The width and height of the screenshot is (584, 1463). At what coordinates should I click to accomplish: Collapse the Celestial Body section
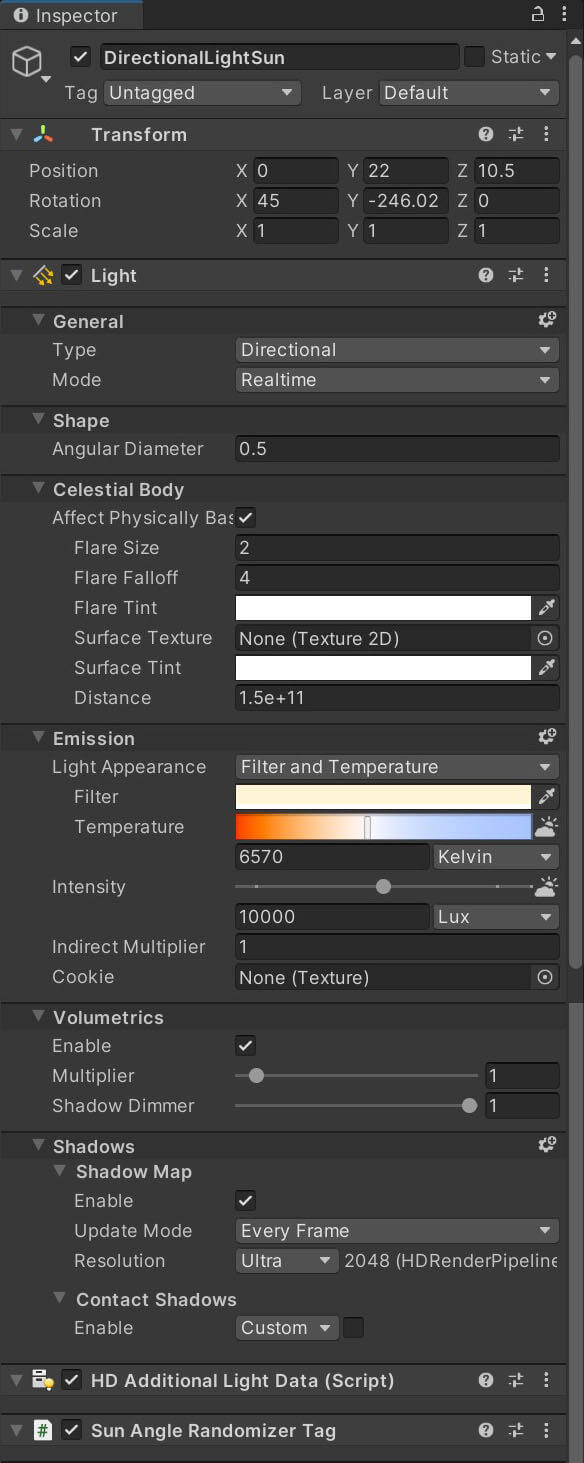point(39,489)
